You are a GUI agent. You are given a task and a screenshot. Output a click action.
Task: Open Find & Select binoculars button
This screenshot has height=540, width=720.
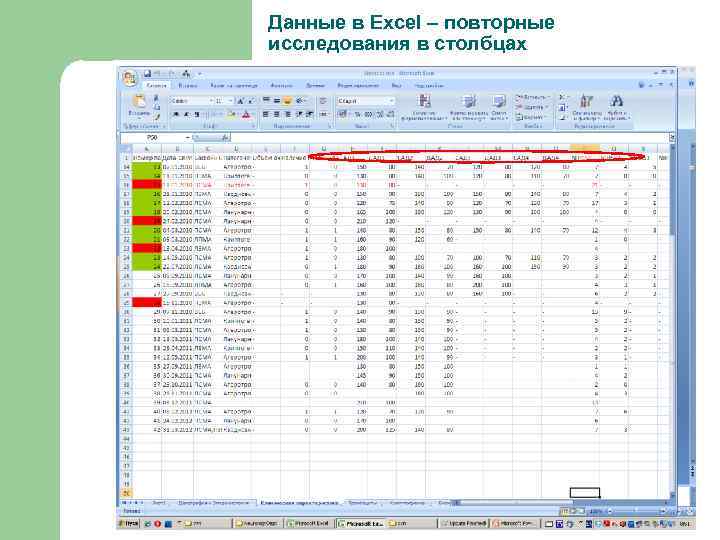tap(616, 108)
